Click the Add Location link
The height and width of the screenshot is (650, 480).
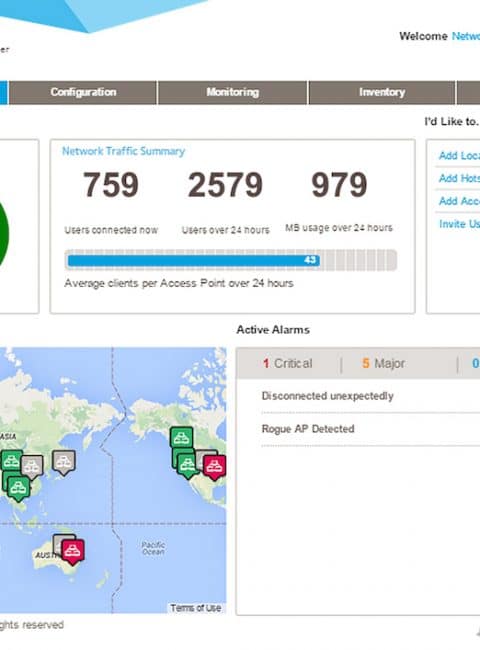[x=459, y=155]
